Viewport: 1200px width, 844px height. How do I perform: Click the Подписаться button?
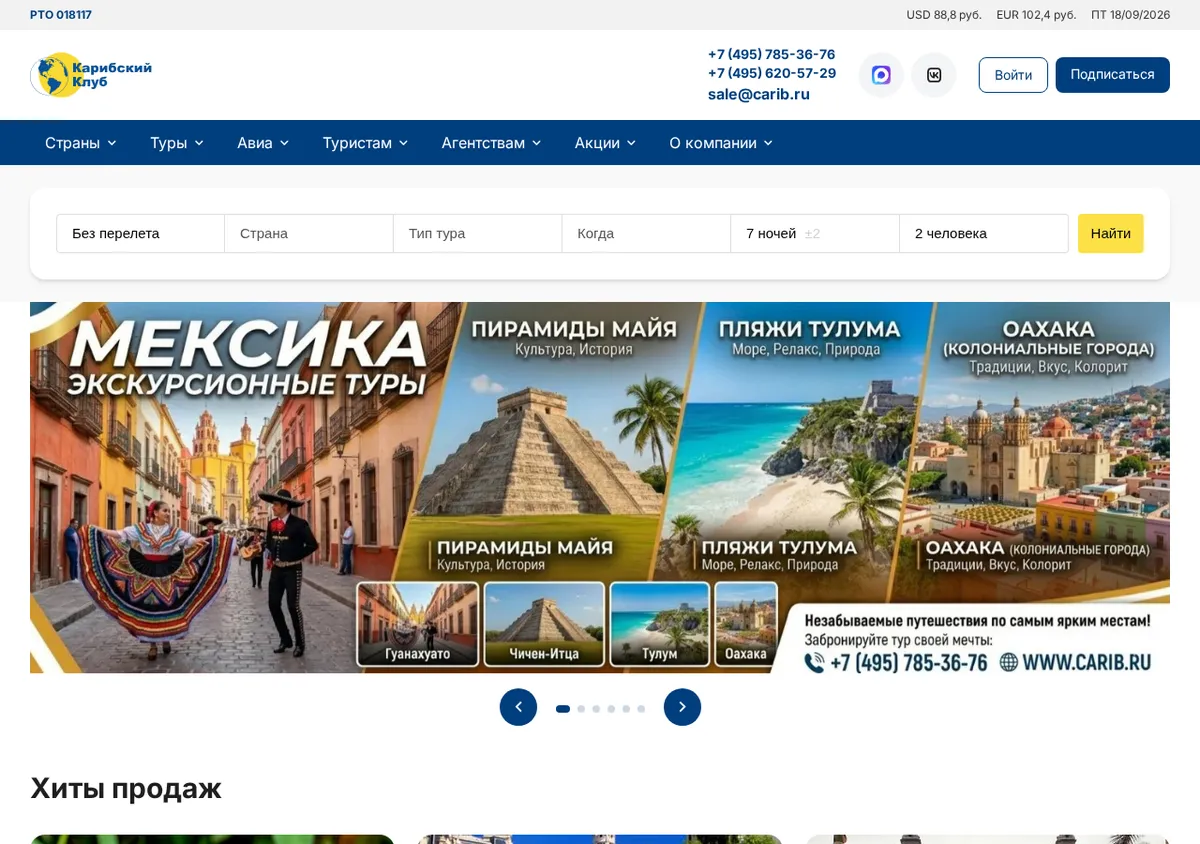1112,75
